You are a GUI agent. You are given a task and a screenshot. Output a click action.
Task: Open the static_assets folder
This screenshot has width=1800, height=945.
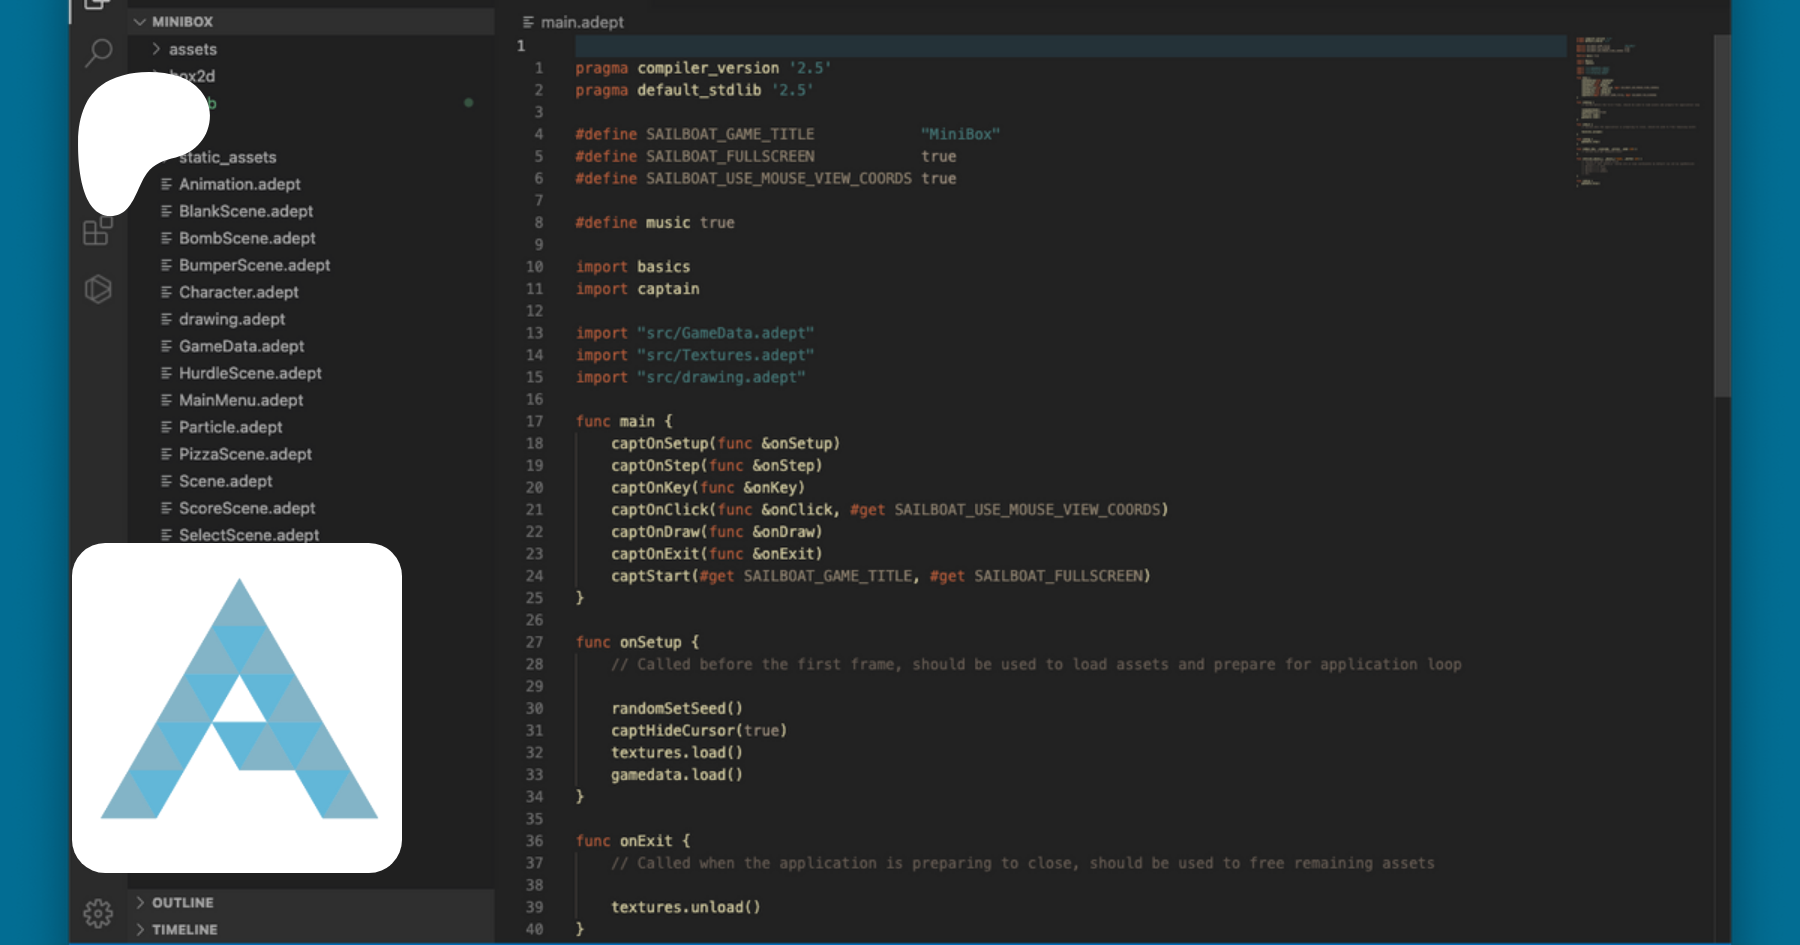[x=227, y=157]
